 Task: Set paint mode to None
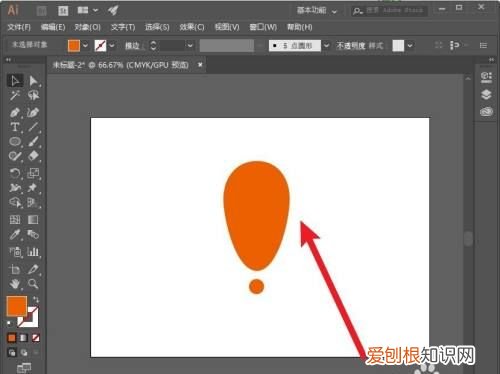[36, 338]
